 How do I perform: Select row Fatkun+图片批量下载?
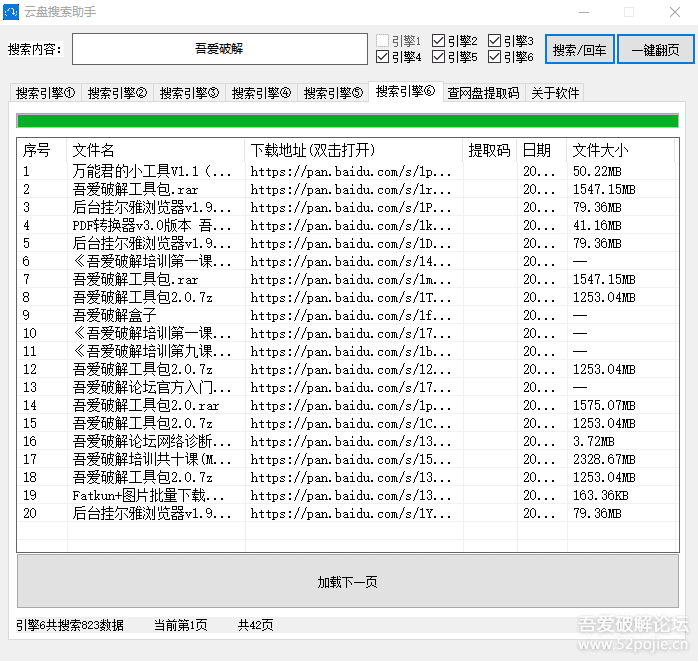(348, 495)
